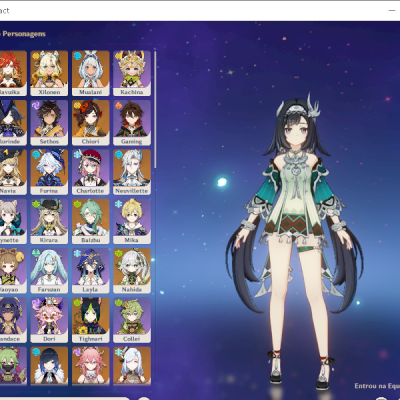This screenshot has height=400, width=400.
Task: Pick Neuvillette character portrait
Action: point(132,172)
